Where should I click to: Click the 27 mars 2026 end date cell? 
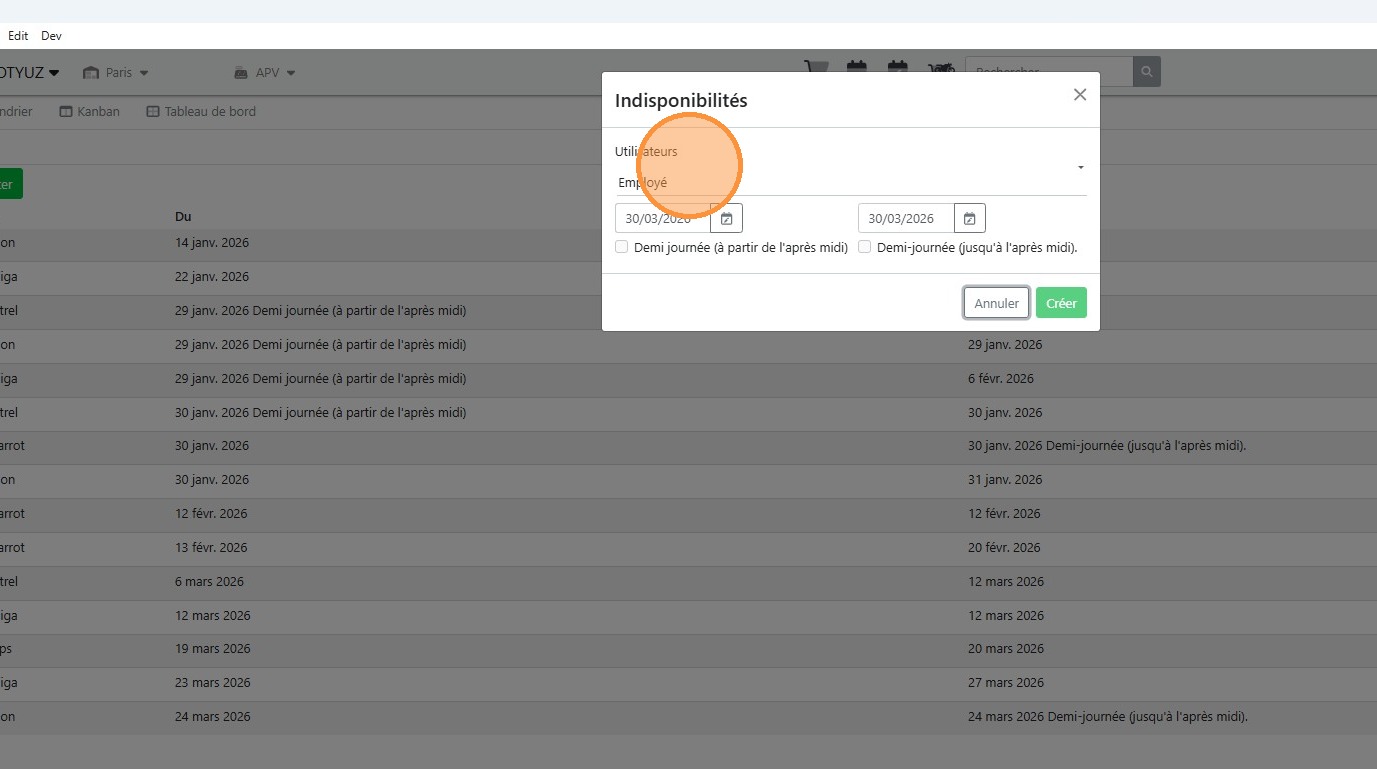[x=1006, y=683]
